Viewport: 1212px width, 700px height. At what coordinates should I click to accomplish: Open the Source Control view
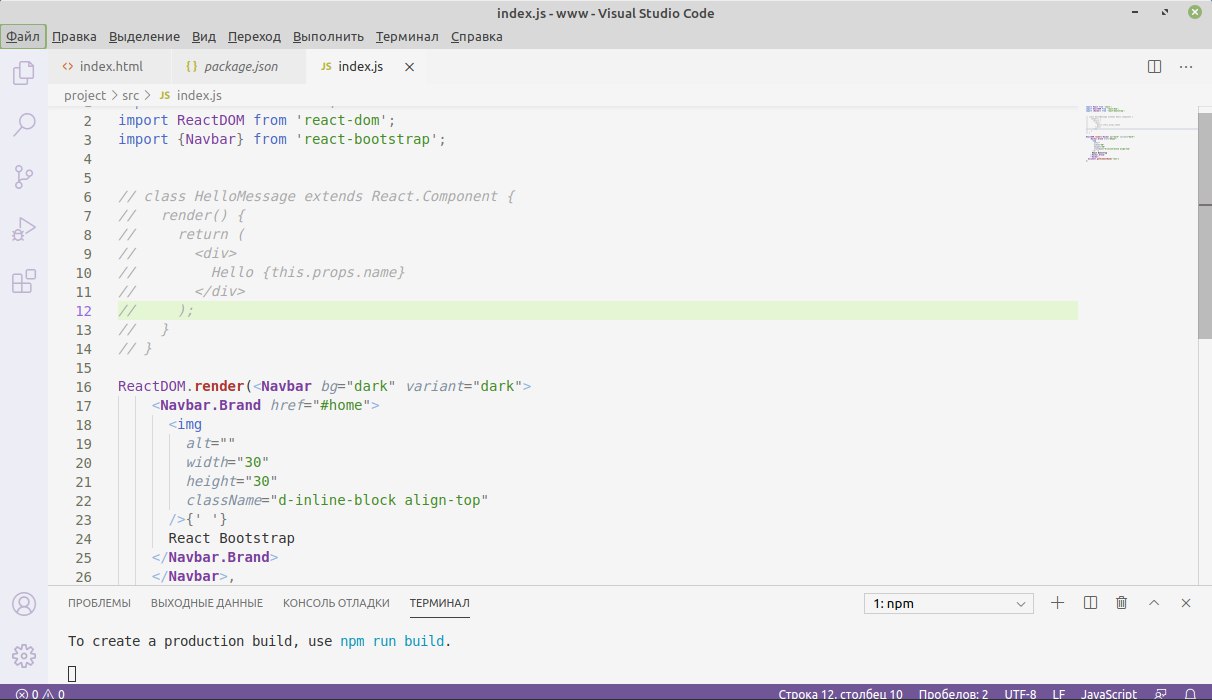pos(23,178)
